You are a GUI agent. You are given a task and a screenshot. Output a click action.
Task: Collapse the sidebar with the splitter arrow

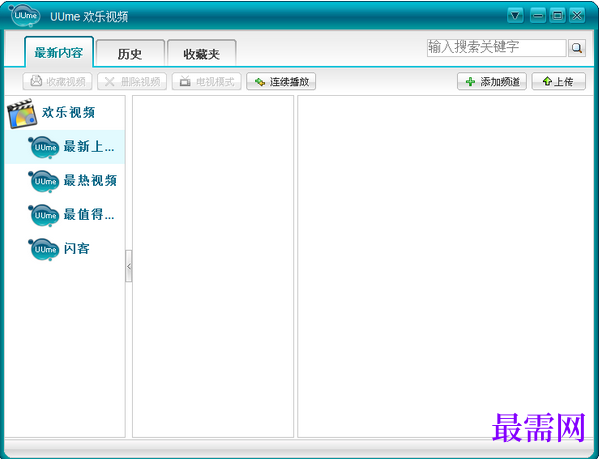[x=129, y=266]
